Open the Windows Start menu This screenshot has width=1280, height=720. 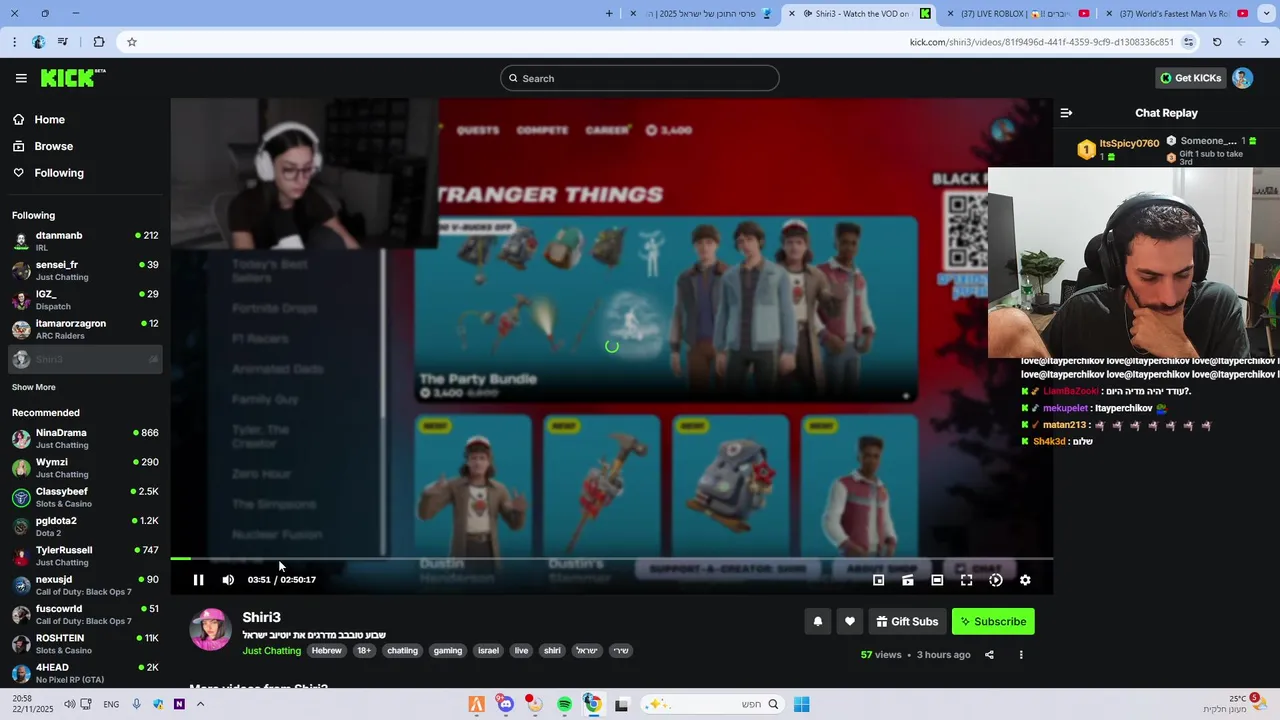801,704
